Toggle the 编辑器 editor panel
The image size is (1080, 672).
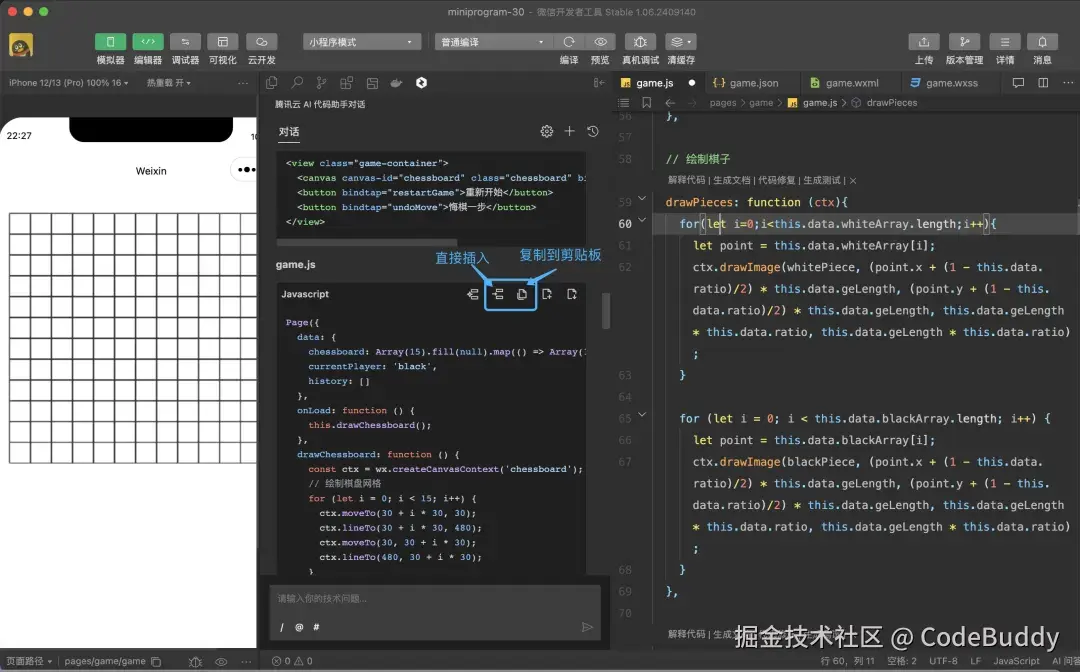click(147, 41)
